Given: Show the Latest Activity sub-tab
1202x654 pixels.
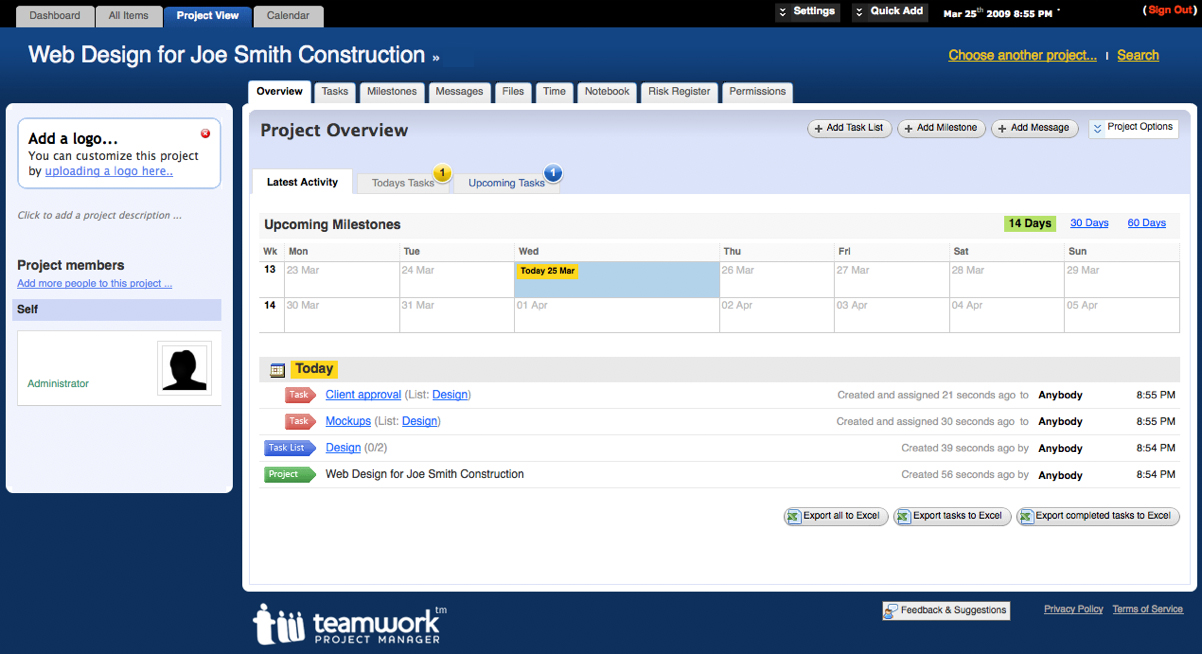Looking at the screenshot, I should 302,182.
